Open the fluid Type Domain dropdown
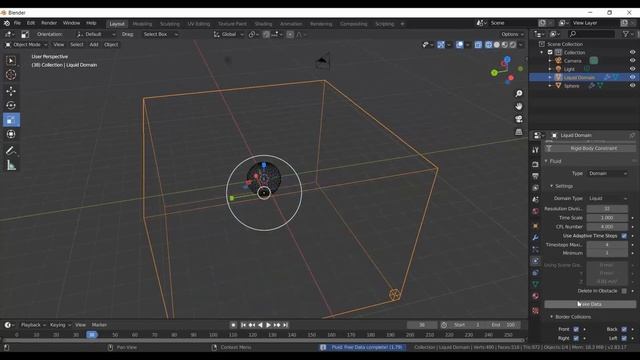This screenshot has width=640, height=360. coord(607,173)
